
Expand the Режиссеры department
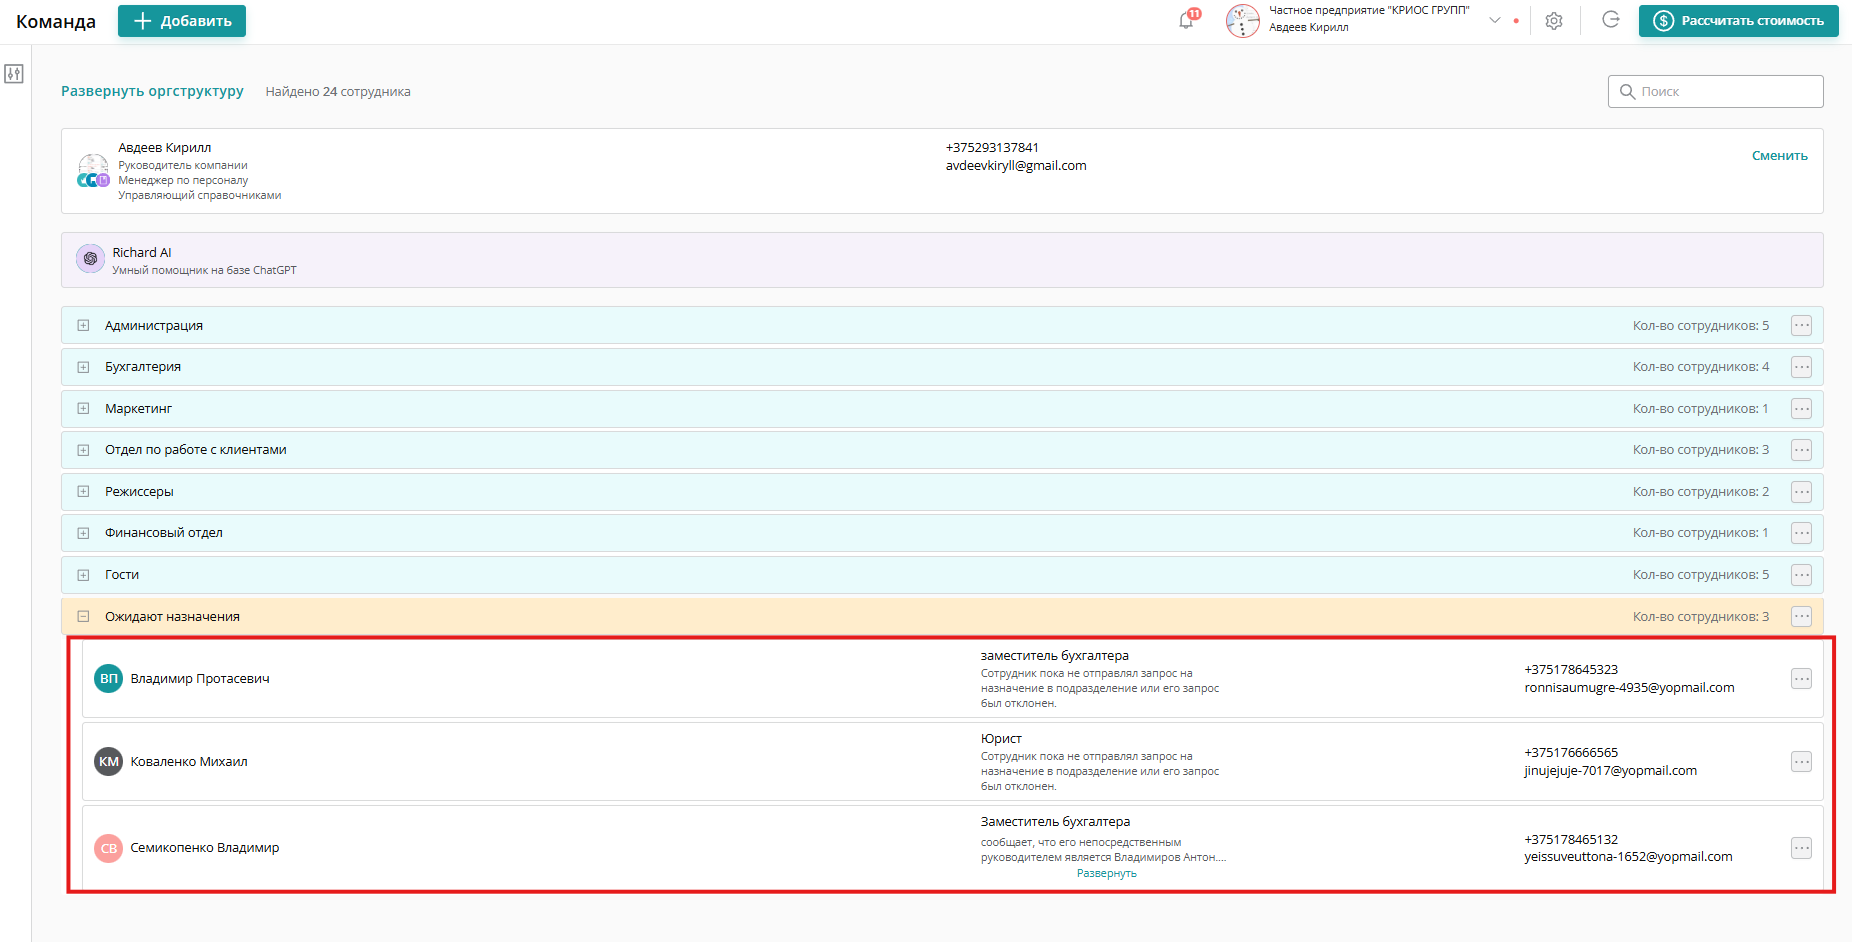(83, 492)
